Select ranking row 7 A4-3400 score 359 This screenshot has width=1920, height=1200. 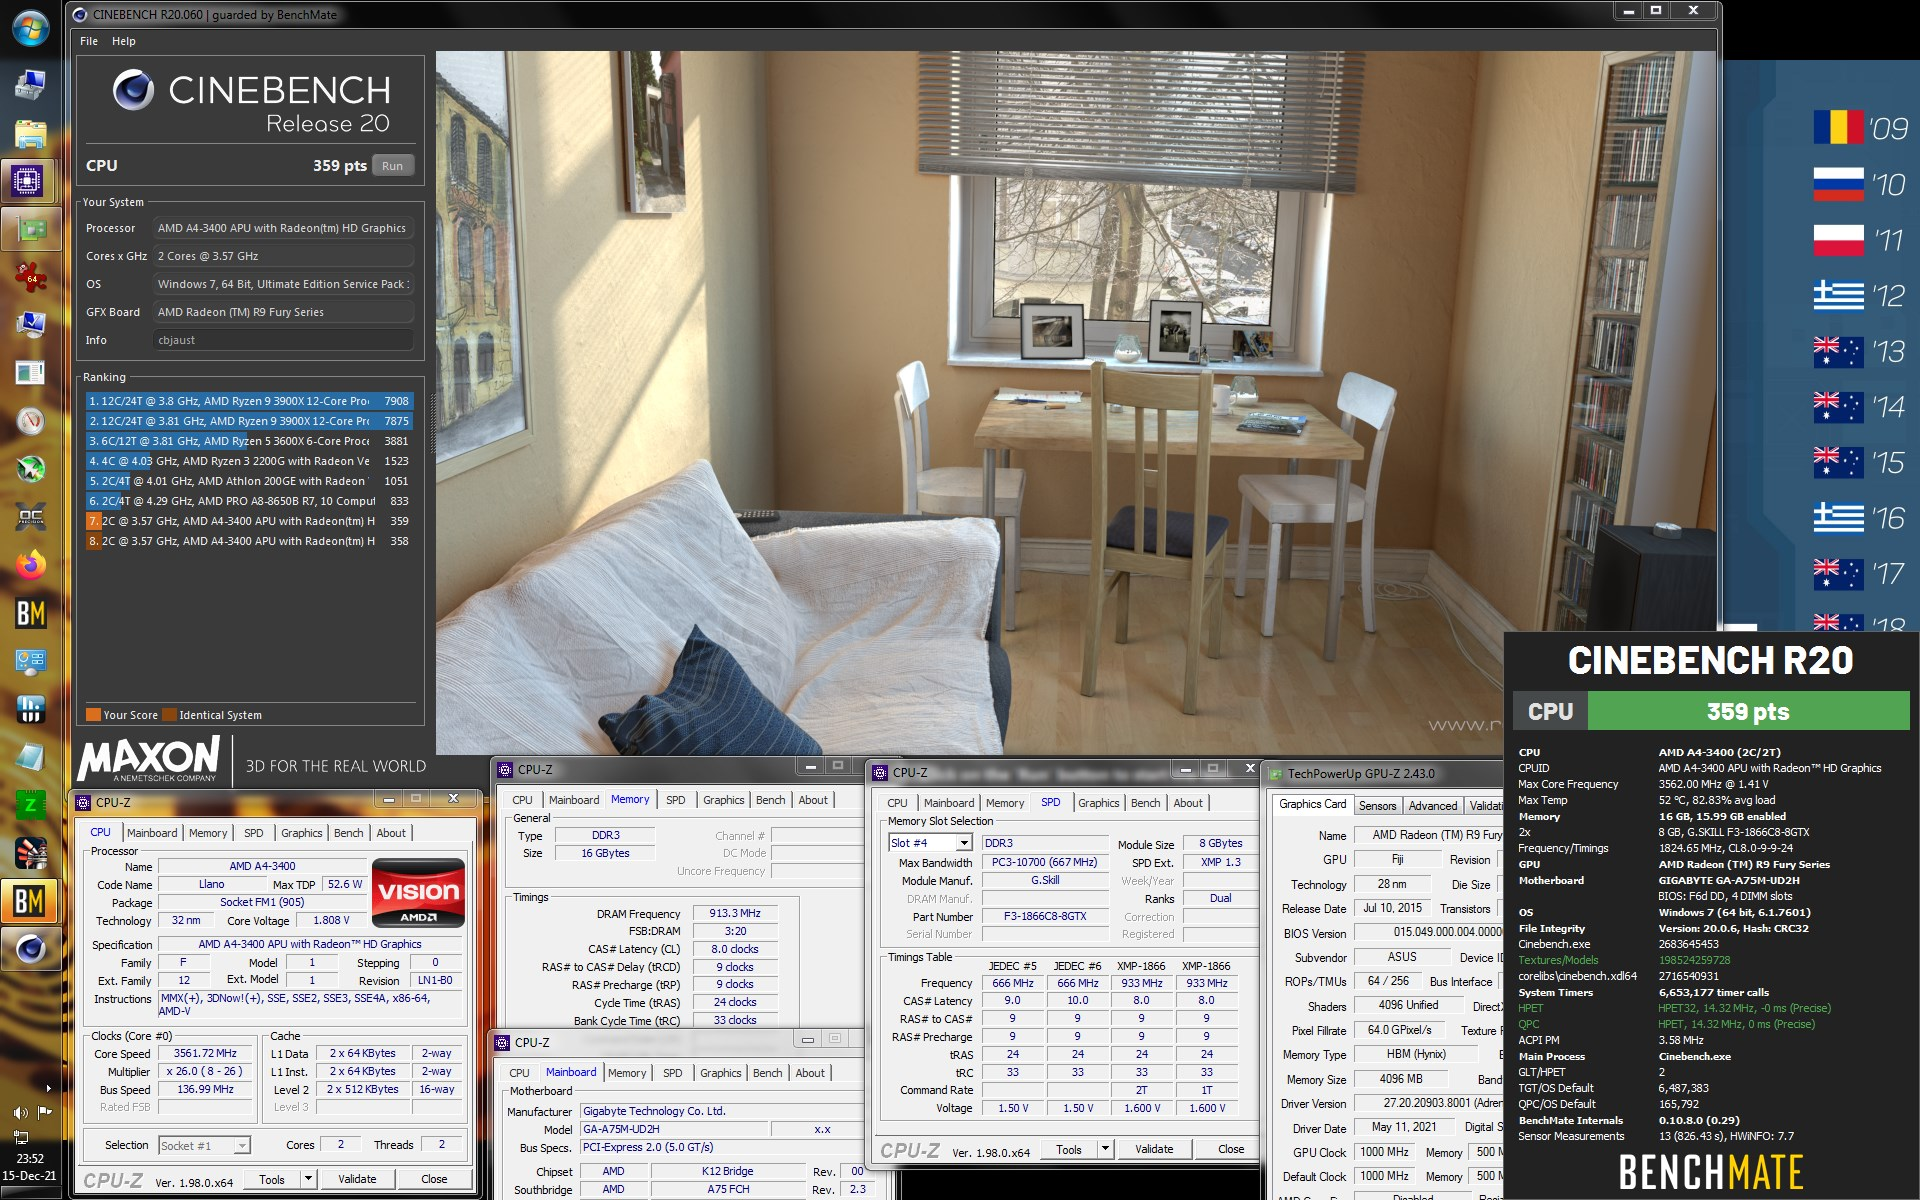click(x=249, y=521)
